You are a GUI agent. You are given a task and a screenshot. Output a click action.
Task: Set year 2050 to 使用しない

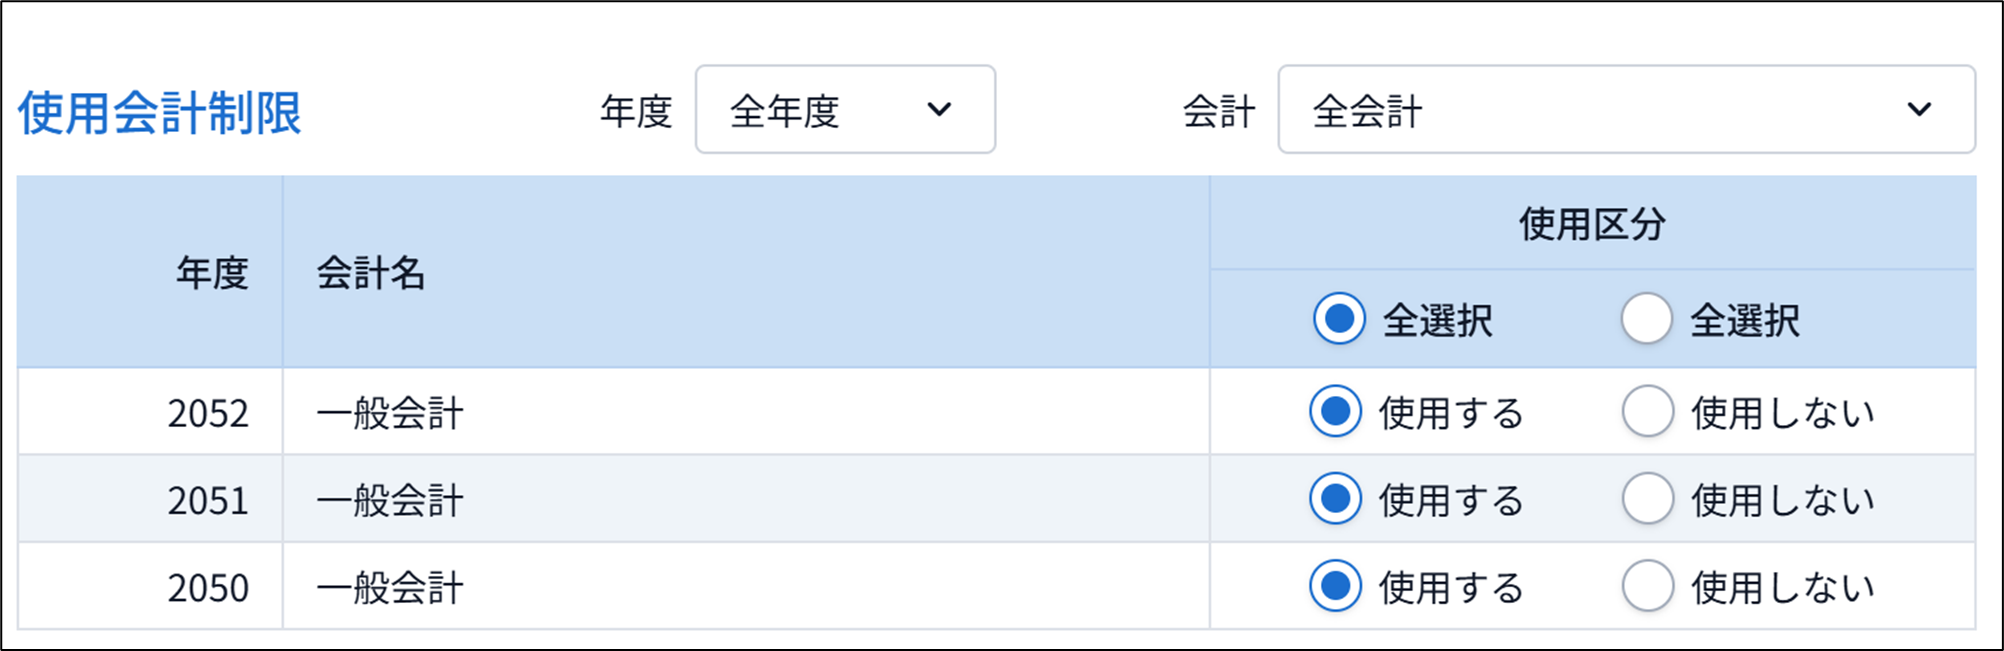point(1647,585)
